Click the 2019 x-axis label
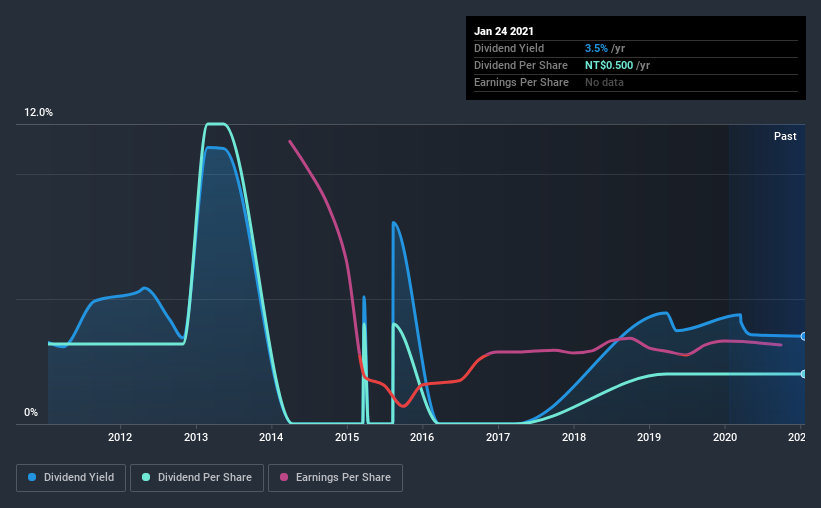Screen dimensions: 821x508 (x=649, y=437)
